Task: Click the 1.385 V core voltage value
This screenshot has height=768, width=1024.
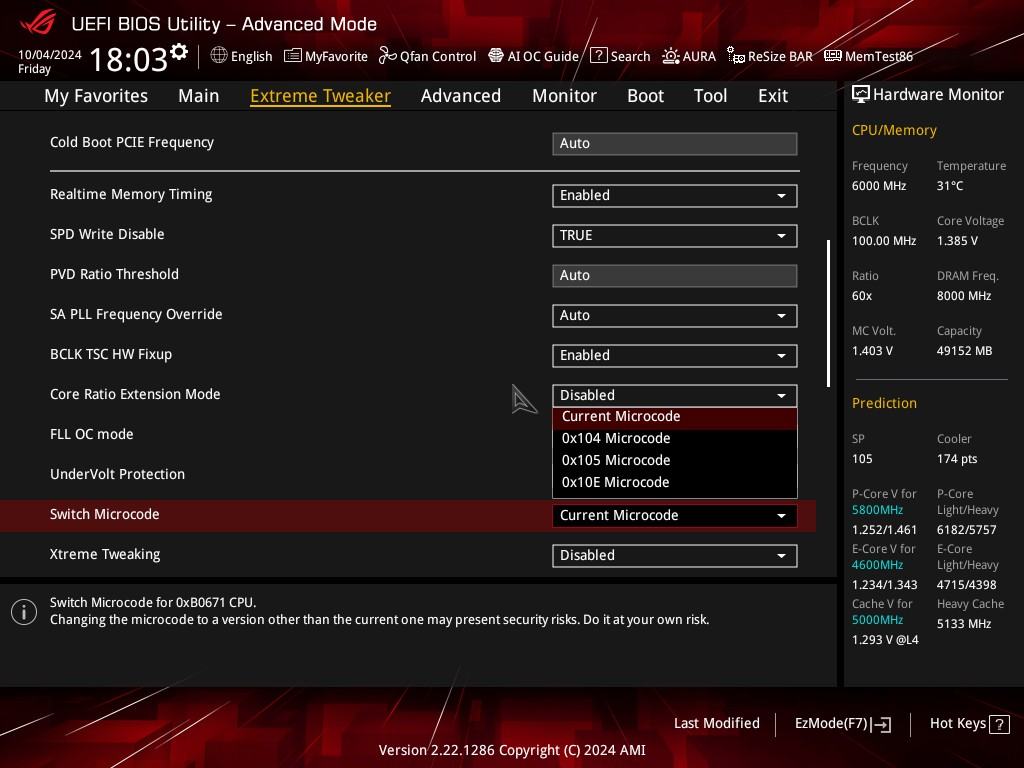Action: [x=957, y=241]
